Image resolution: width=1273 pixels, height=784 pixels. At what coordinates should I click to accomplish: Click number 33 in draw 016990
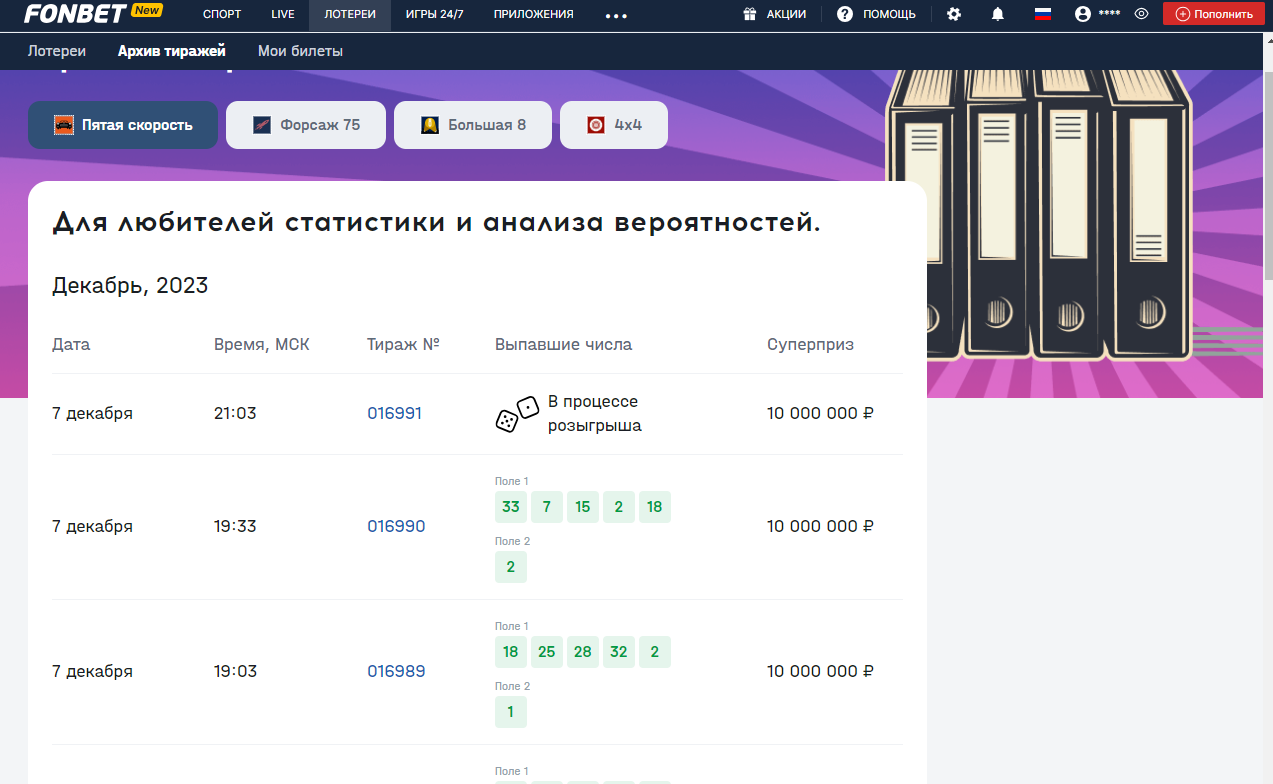(x=511, y=507)
